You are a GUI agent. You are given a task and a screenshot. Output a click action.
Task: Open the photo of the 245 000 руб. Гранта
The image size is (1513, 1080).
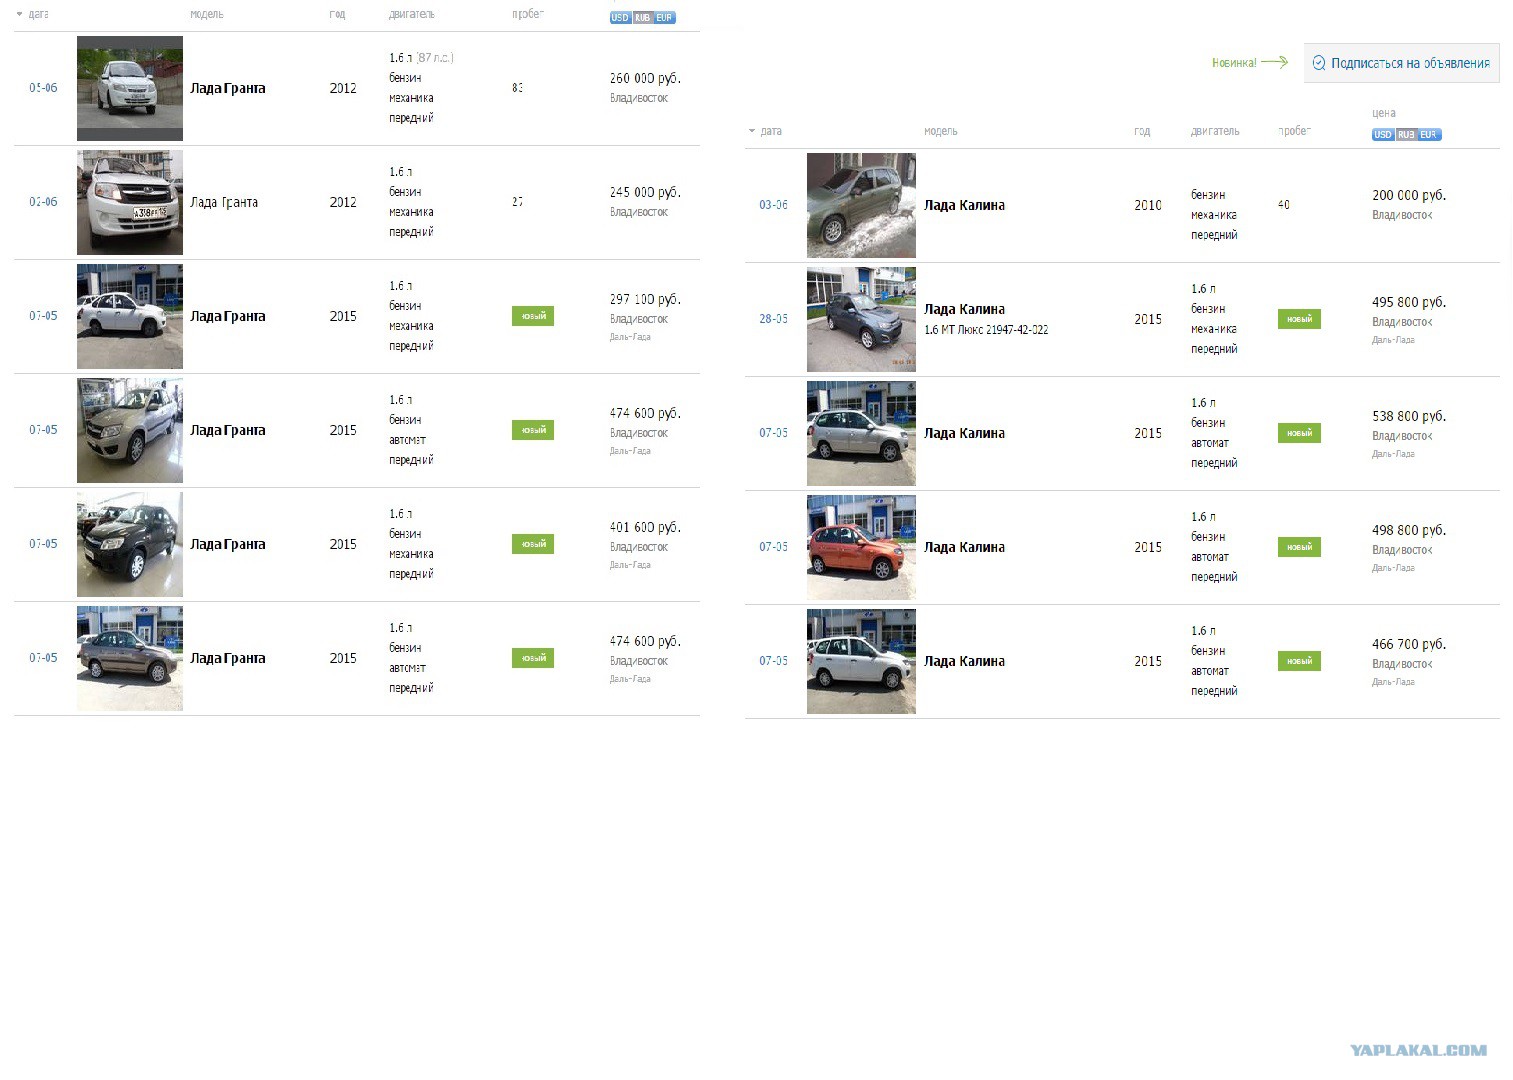(130, 202)
